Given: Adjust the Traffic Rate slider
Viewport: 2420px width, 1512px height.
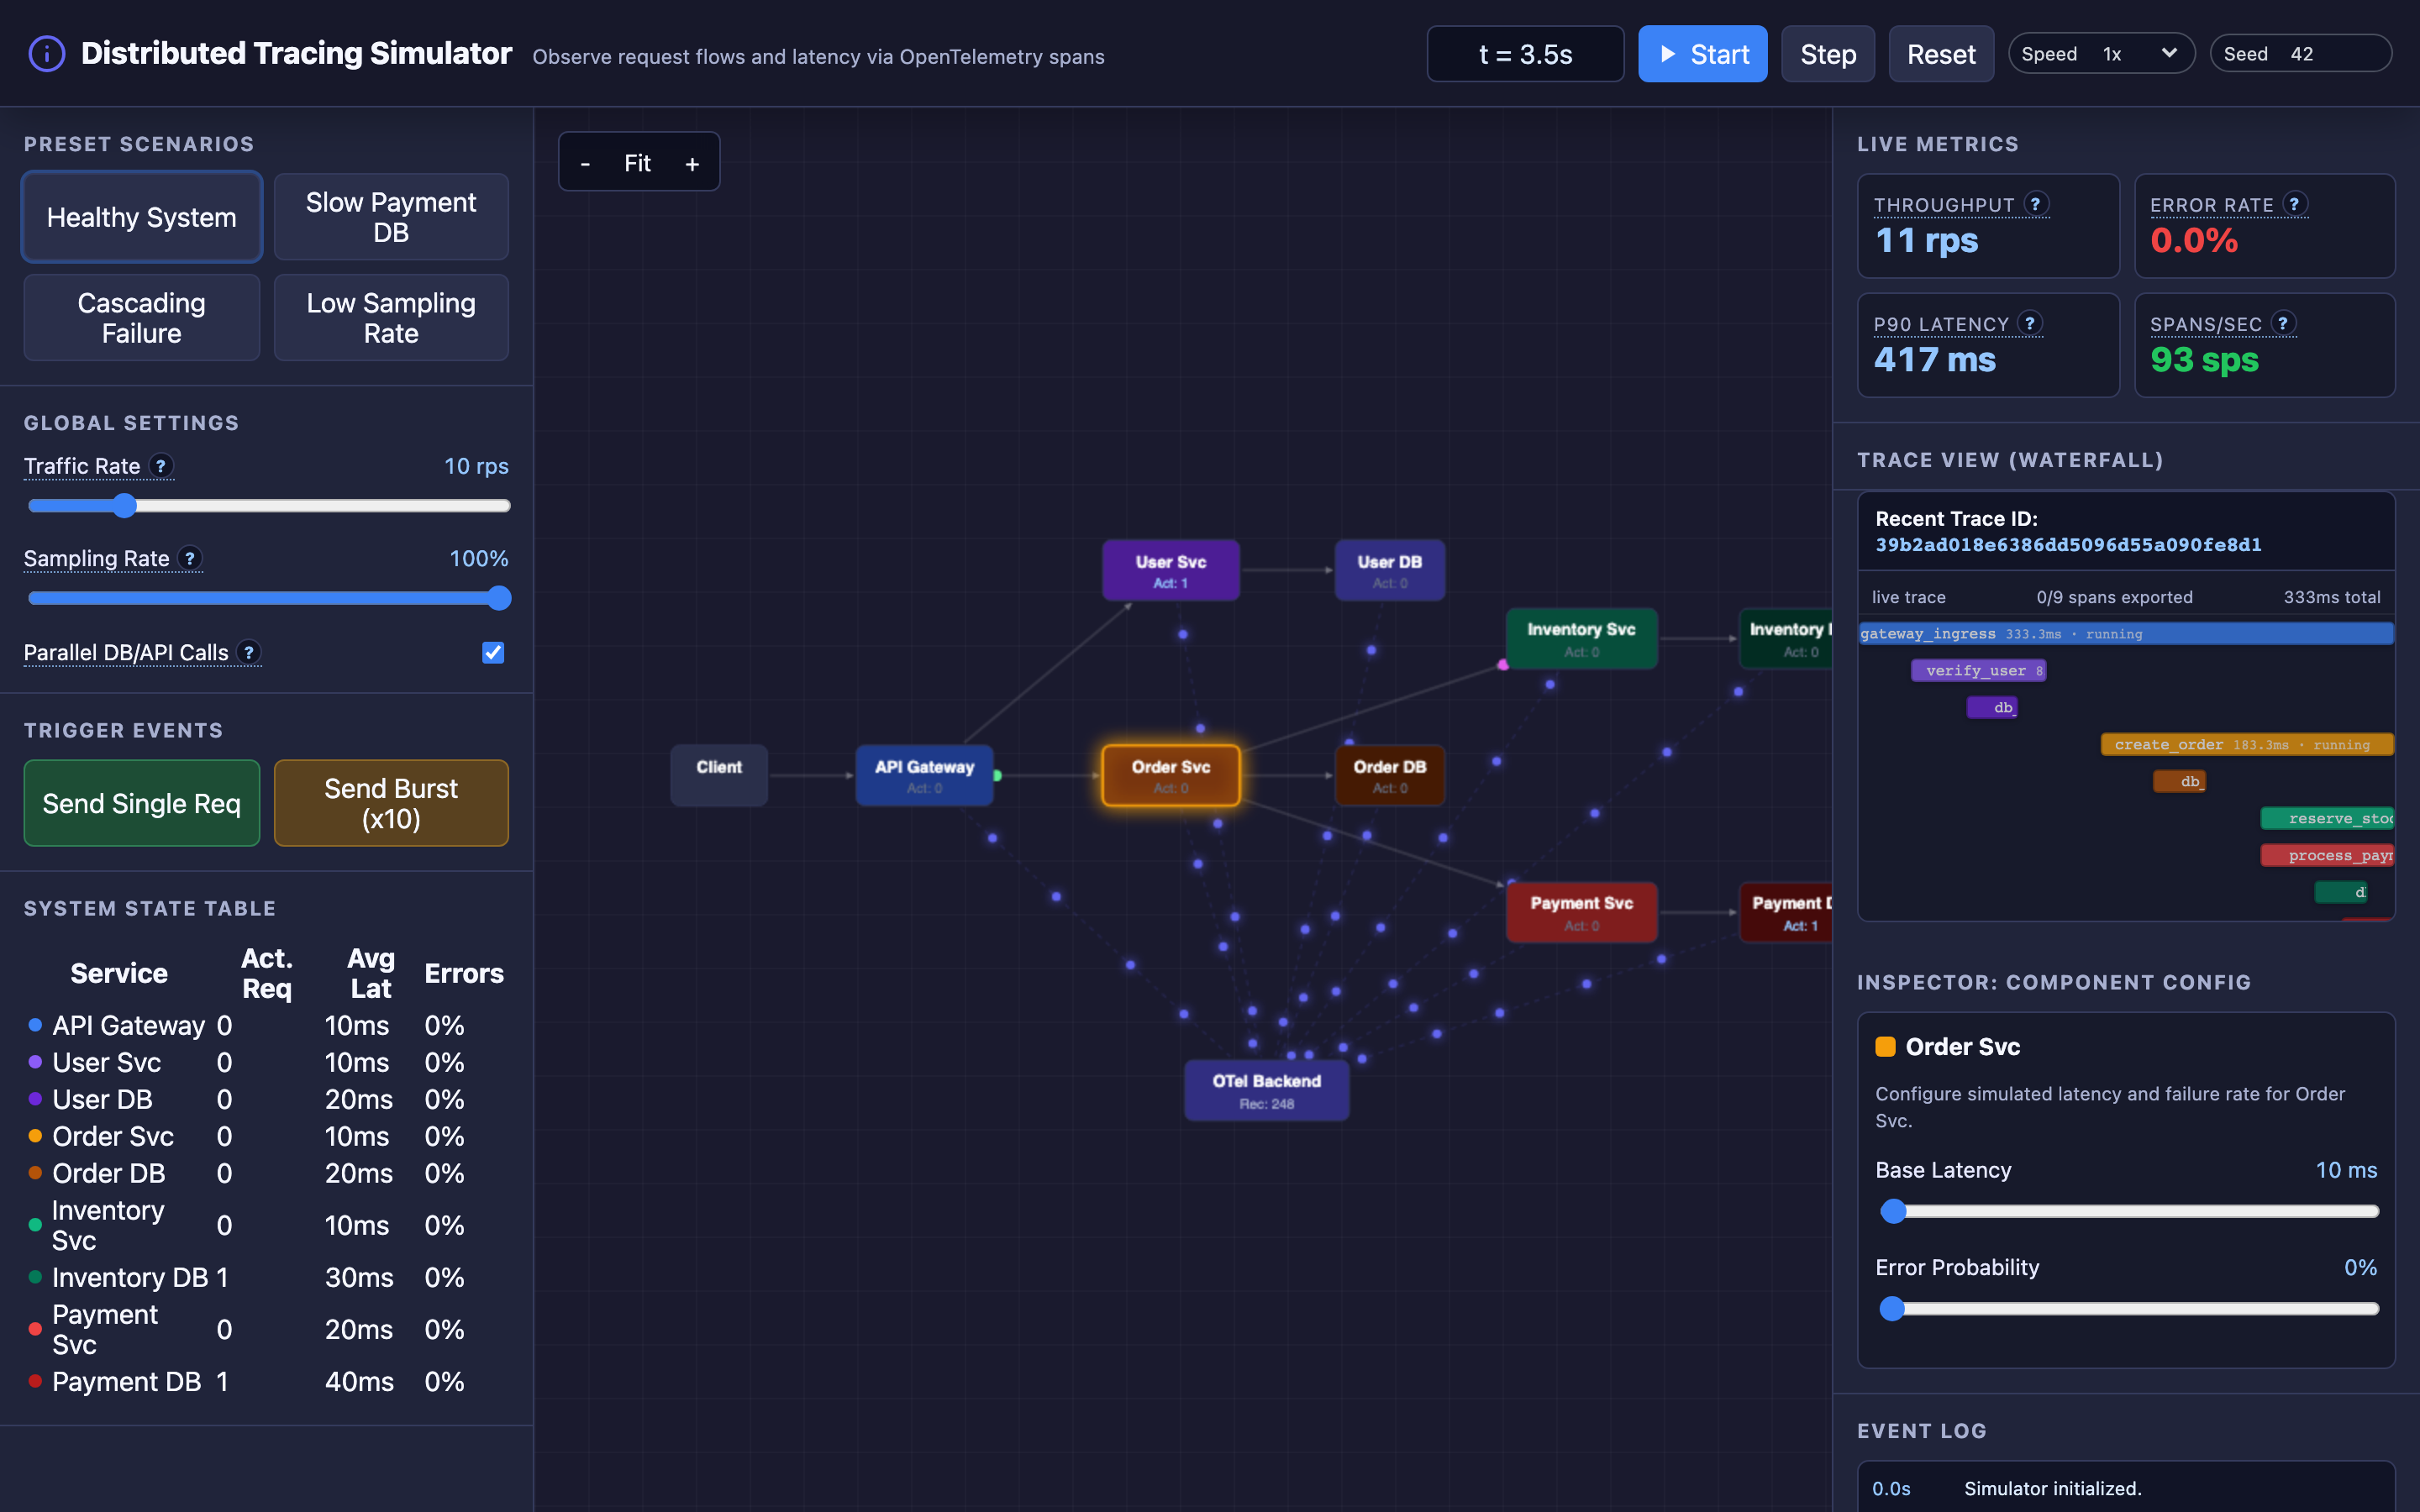Looking at the screenshot, I should pos(269,506).
